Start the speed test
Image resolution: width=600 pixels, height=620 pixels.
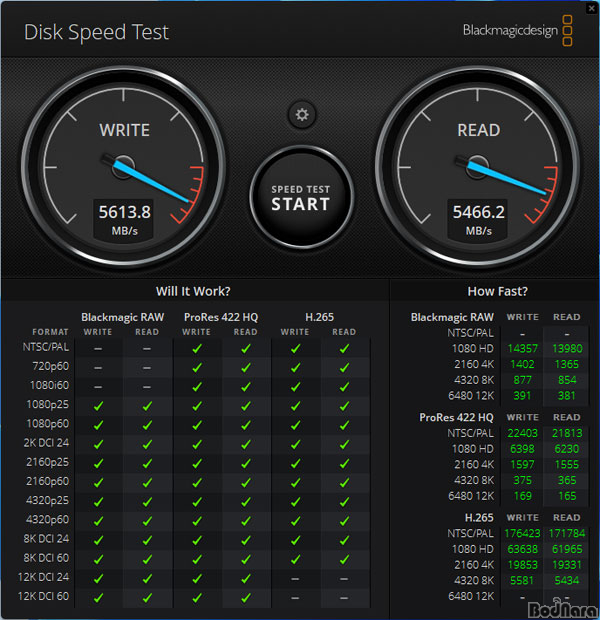301,197
